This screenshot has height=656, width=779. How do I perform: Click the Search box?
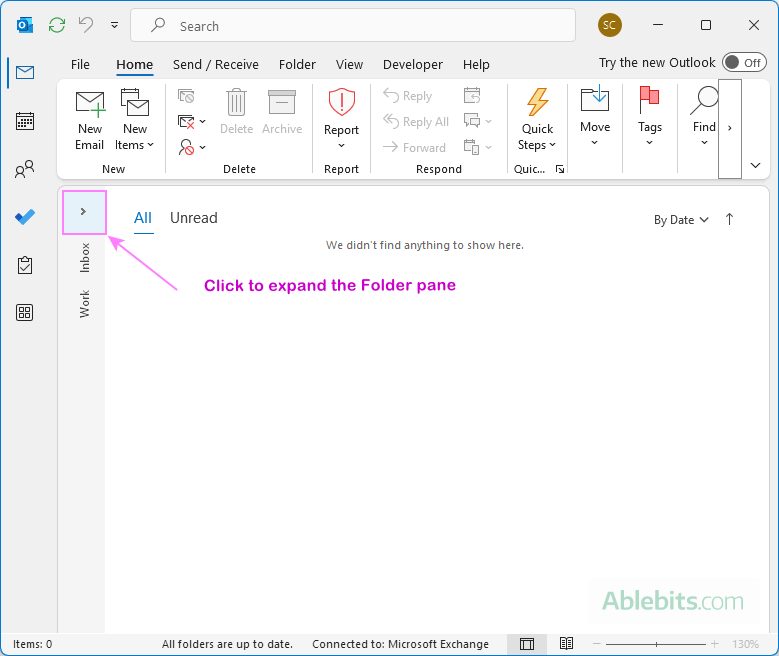[353, 25]
